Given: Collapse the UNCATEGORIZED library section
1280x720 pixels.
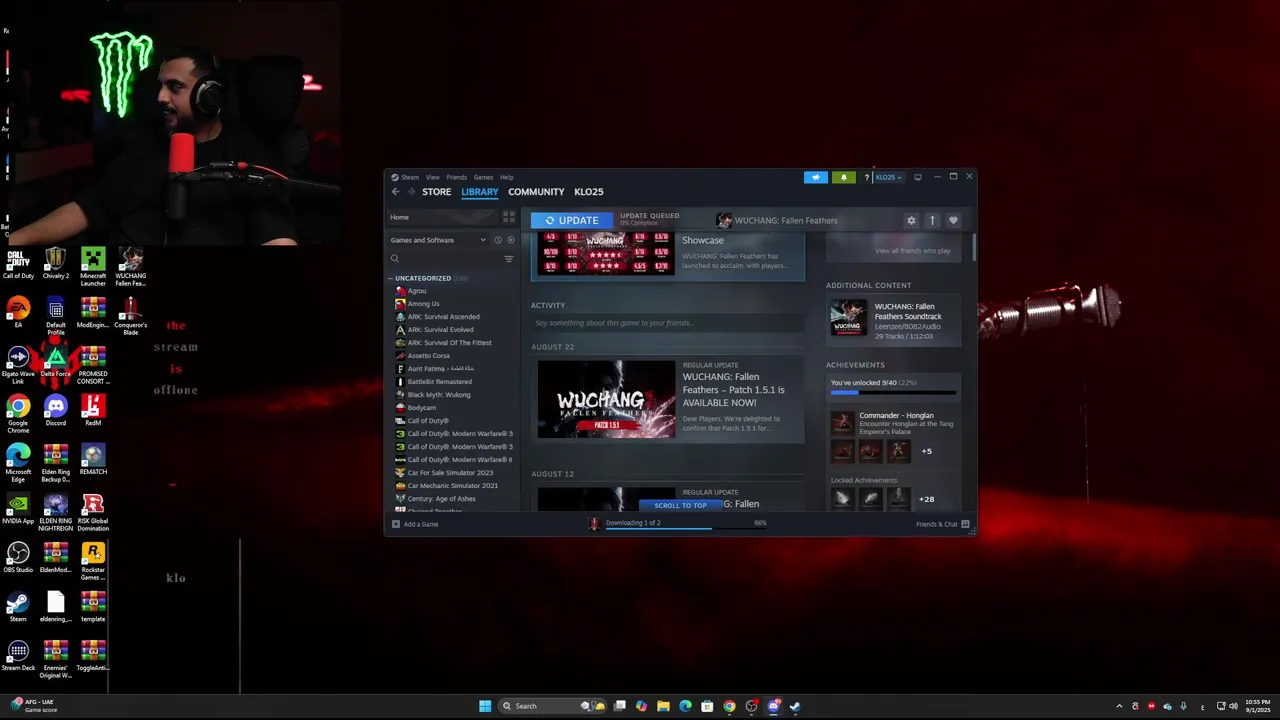Looking at the screenshot, I should 391,278.
